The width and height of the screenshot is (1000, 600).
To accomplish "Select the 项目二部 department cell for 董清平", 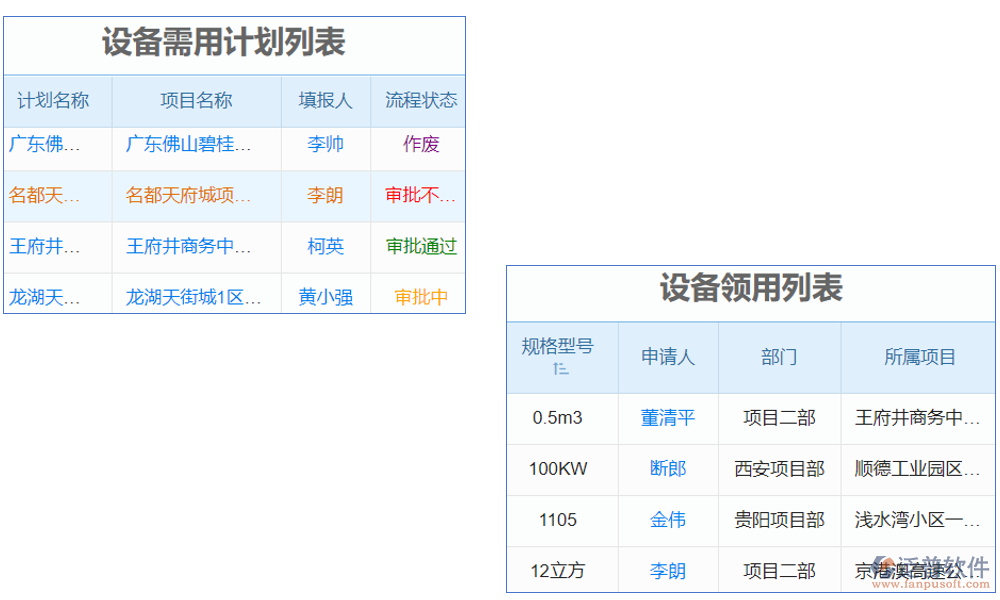I will click(x=778, y=418).
